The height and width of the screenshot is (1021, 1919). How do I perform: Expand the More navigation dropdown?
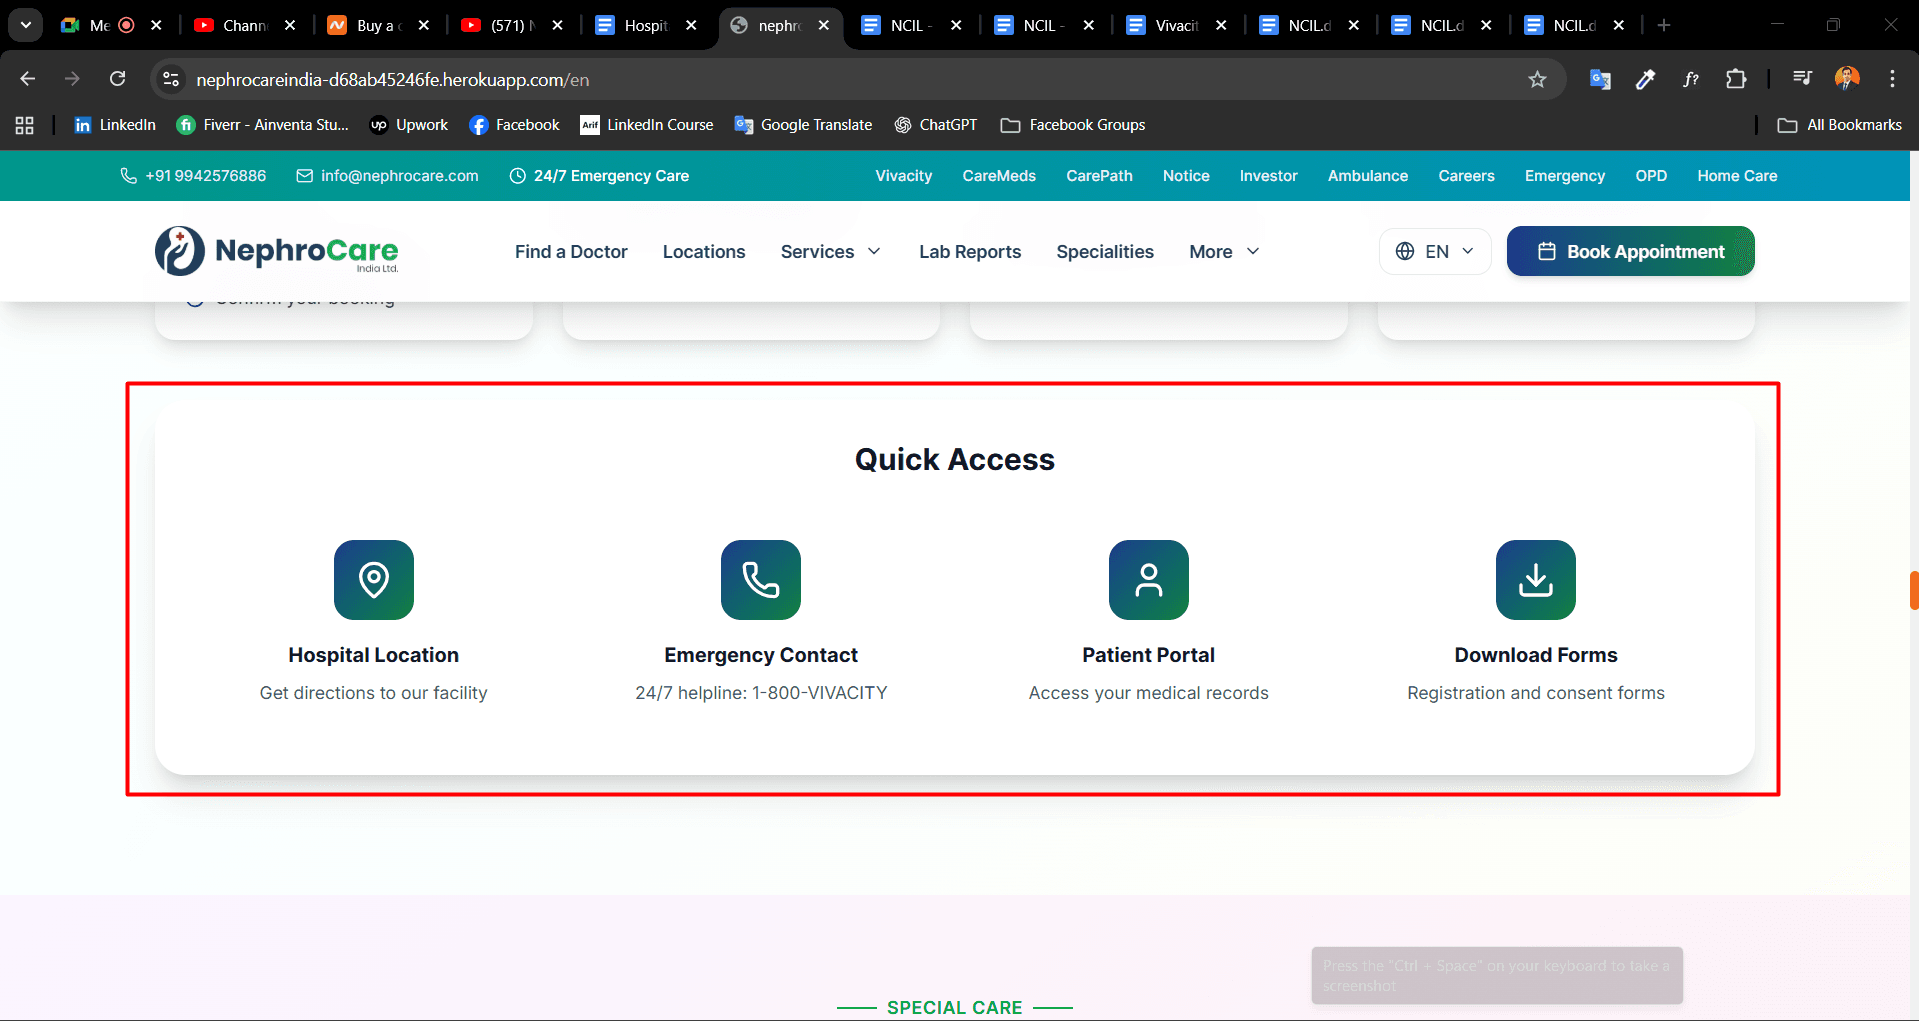click(x=1223, y=252)
